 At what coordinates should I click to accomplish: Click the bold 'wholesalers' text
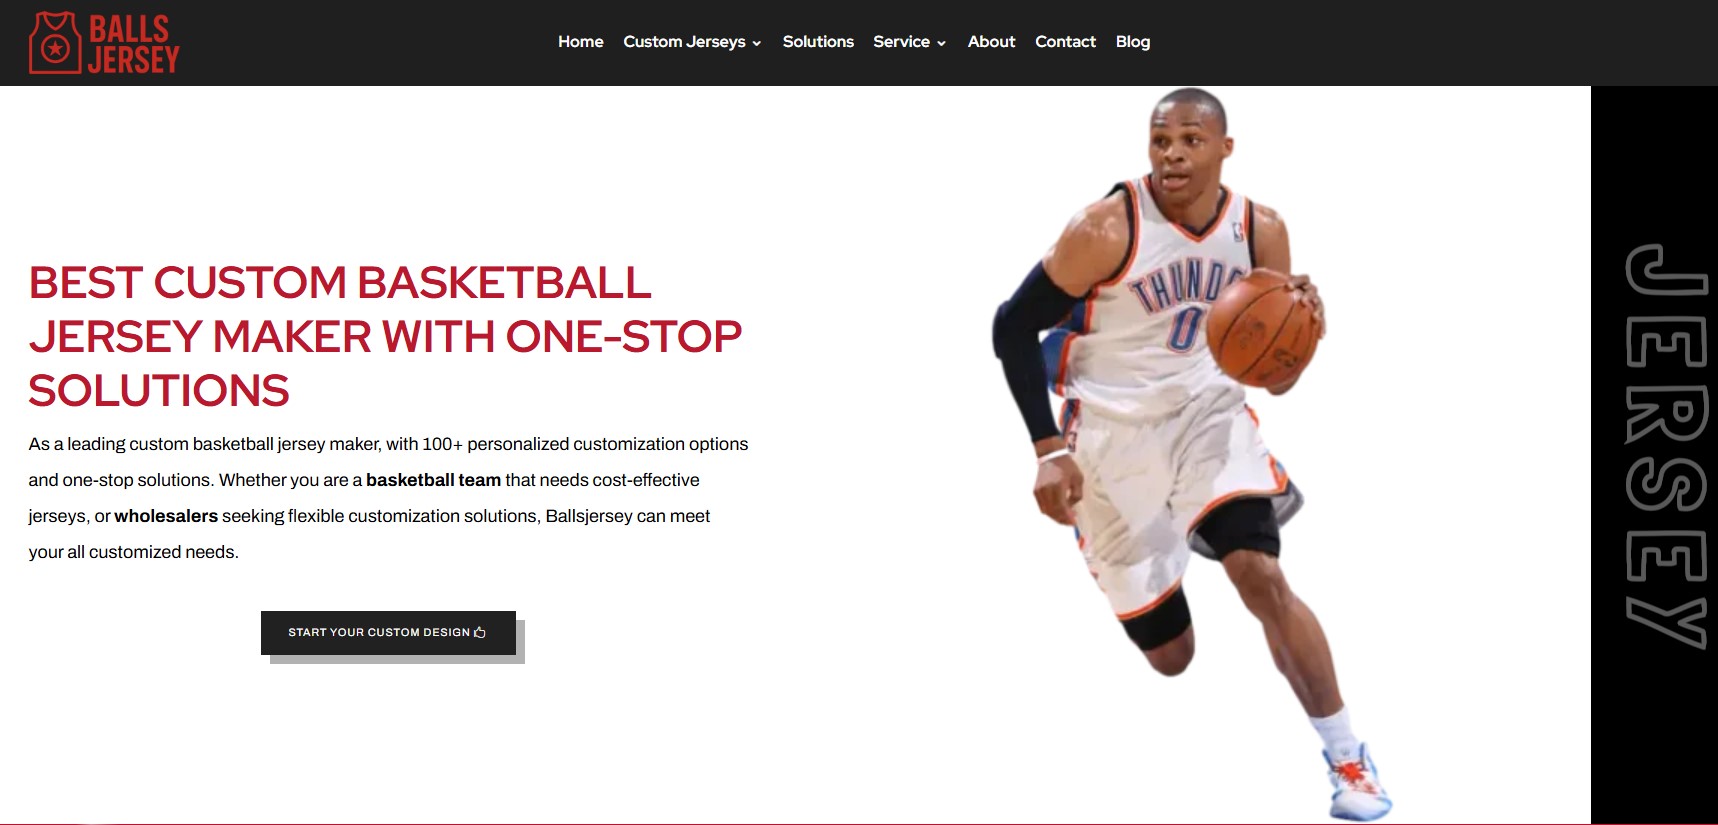tap(166, 516)
